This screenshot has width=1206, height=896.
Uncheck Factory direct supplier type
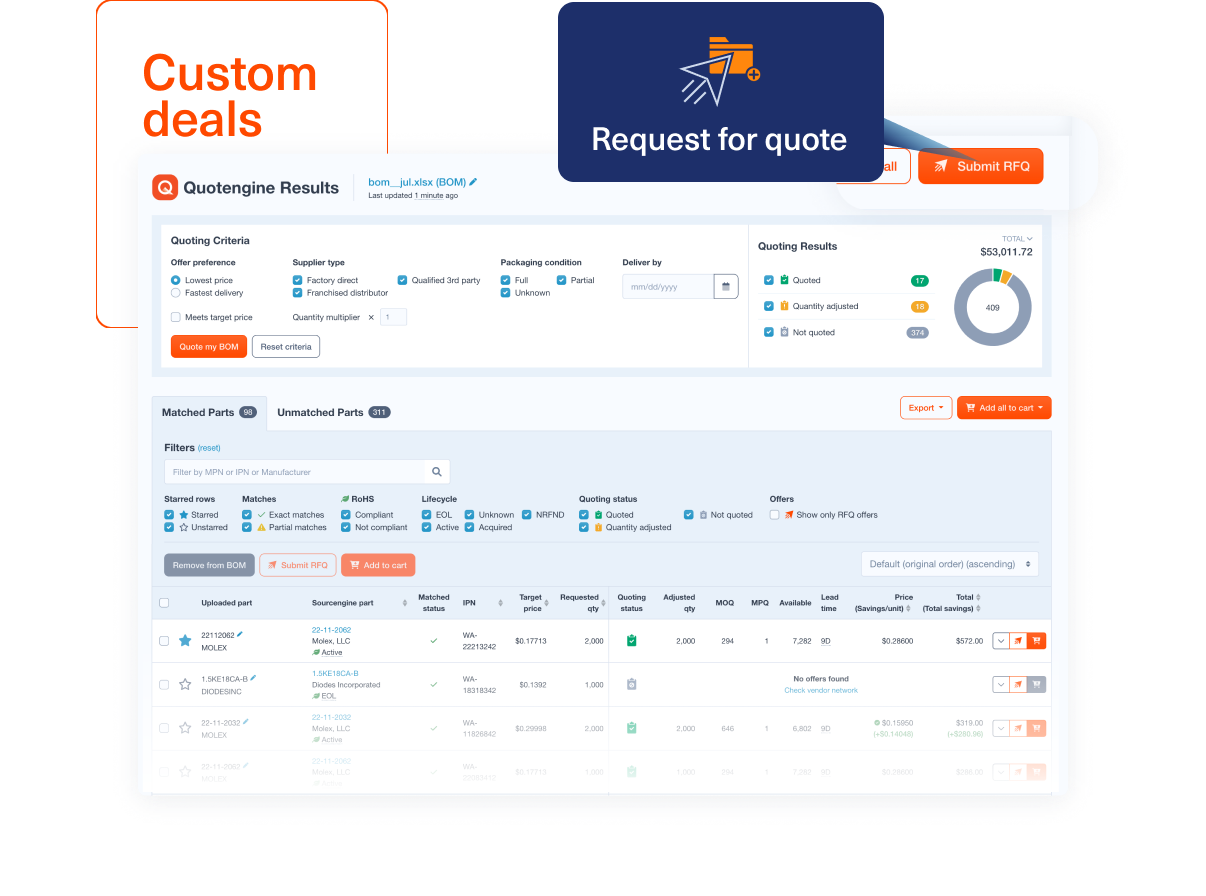point(298,280)
